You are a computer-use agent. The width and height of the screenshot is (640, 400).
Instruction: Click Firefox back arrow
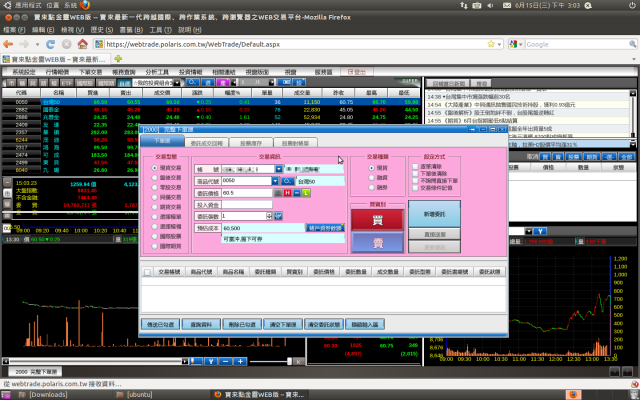8,44
